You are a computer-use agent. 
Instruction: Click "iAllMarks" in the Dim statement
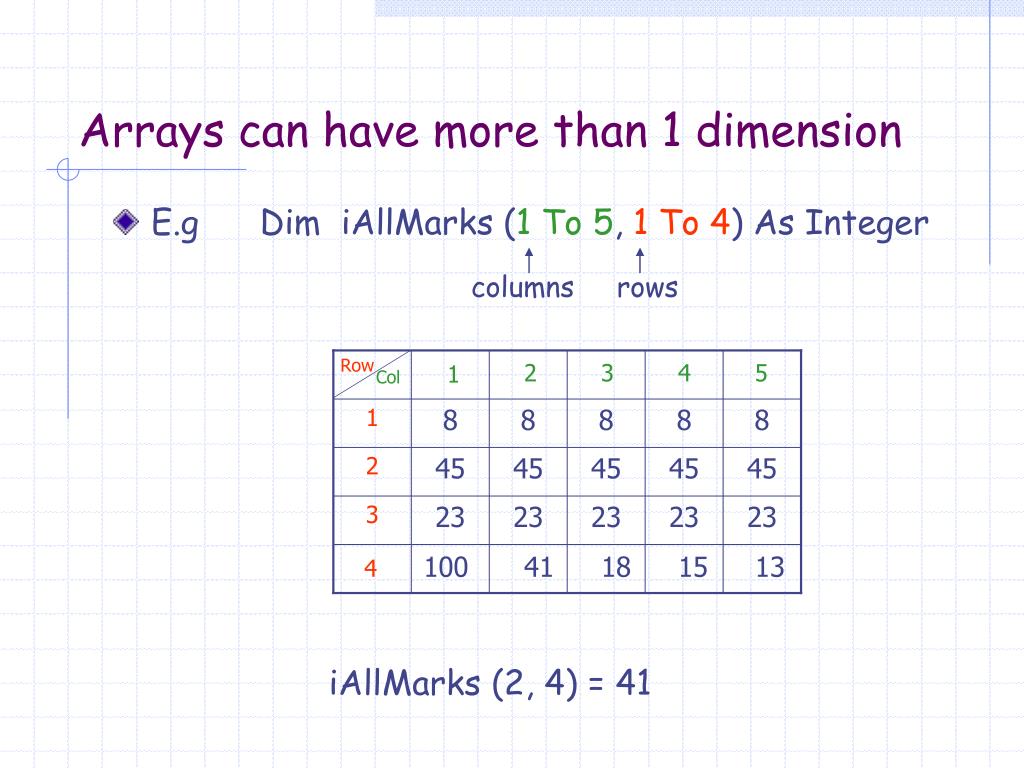point(417,223)
